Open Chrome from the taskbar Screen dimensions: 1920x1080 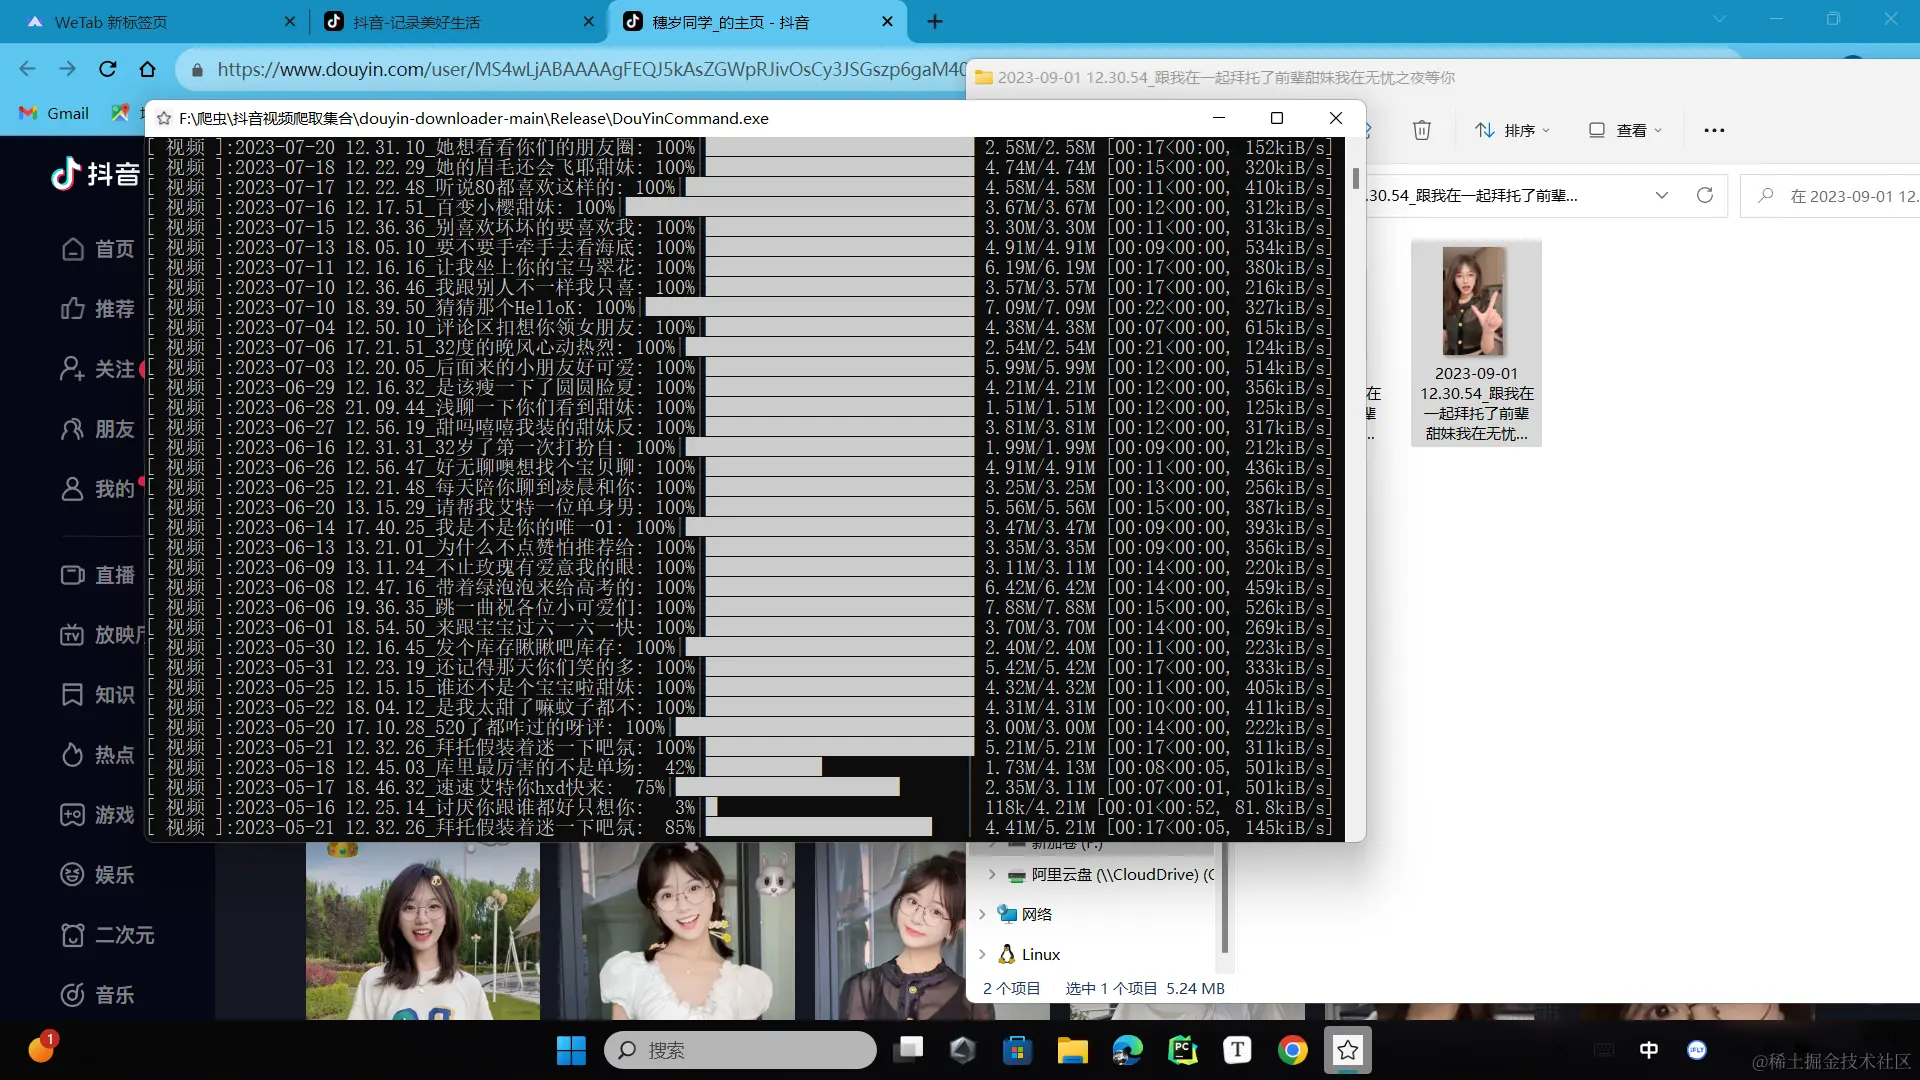pos(1292,1050)
